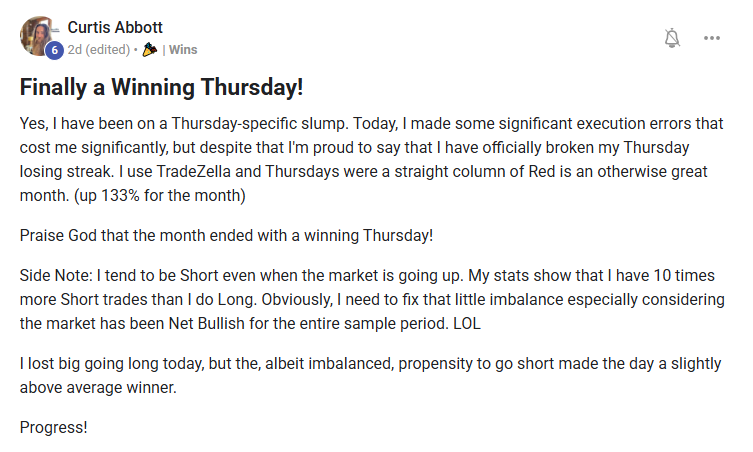Select the Wins category label
This screenshot has width=753, height=452.
coord(183,49)
